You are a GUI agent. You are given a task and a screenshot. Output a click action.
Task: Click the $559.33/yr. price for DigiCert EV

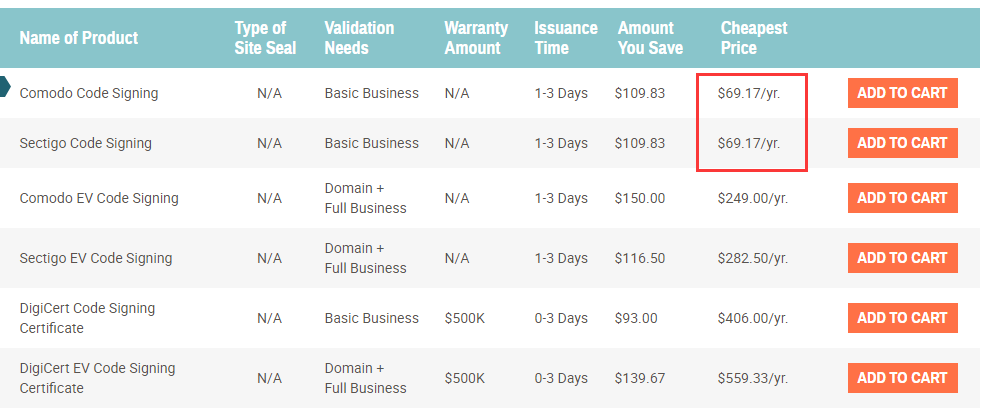coord(753,378)
